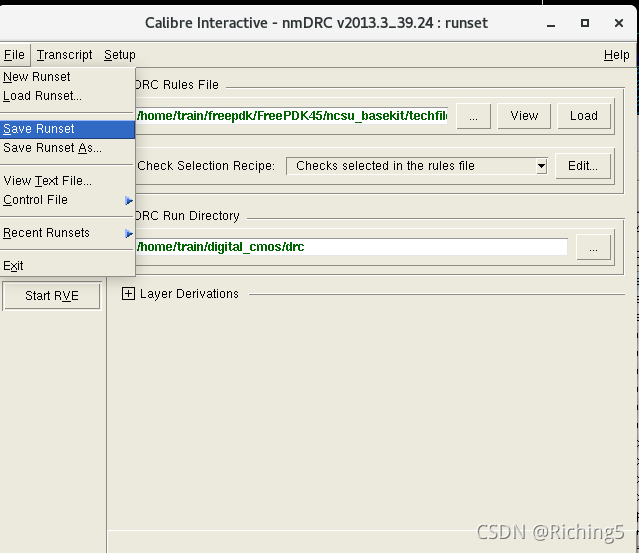Expand the Layer Derivations section
The image size is (639, 553).
click(x=128, y=294)
